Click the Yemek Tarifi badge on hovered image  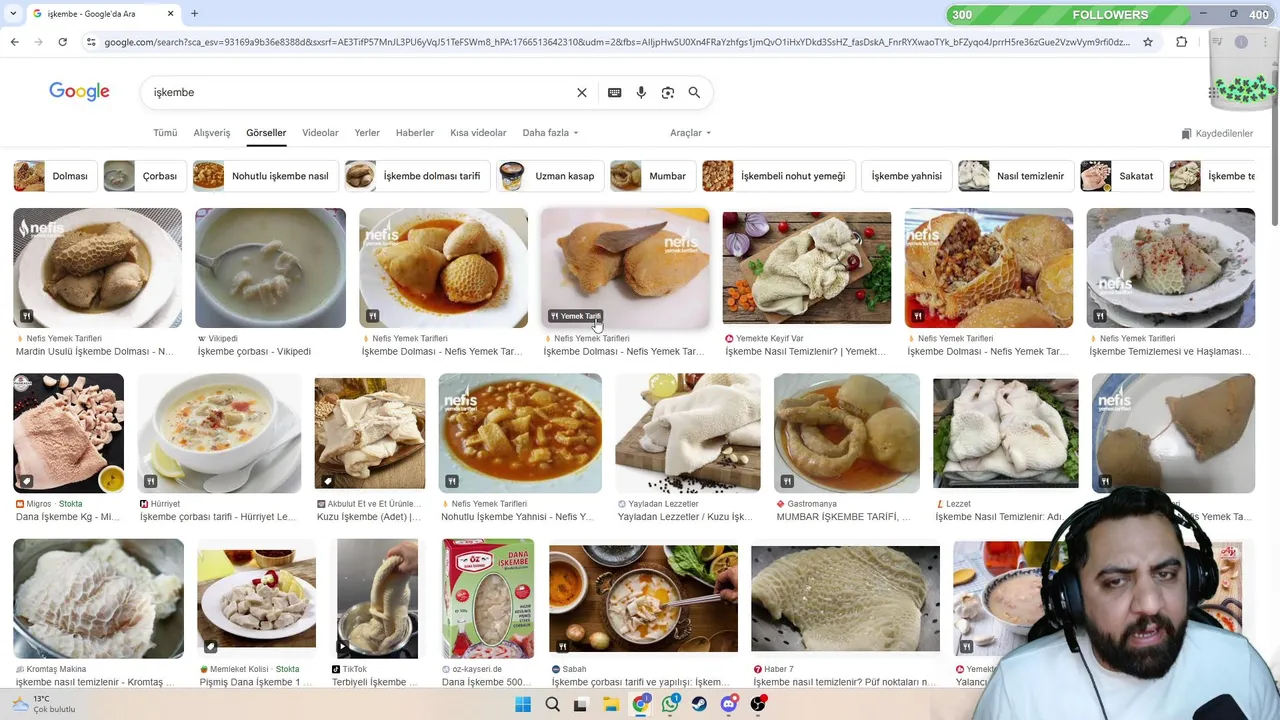576,316
